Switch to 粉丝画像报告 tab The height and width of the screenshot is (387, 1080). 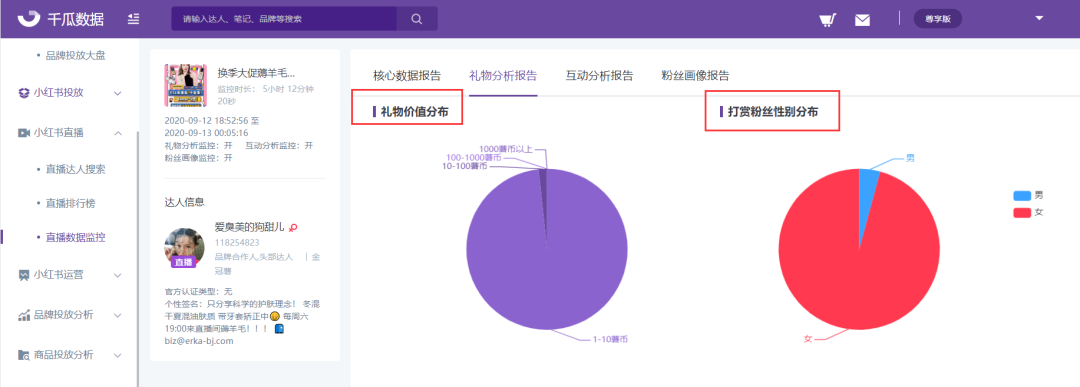coord(695,76)
